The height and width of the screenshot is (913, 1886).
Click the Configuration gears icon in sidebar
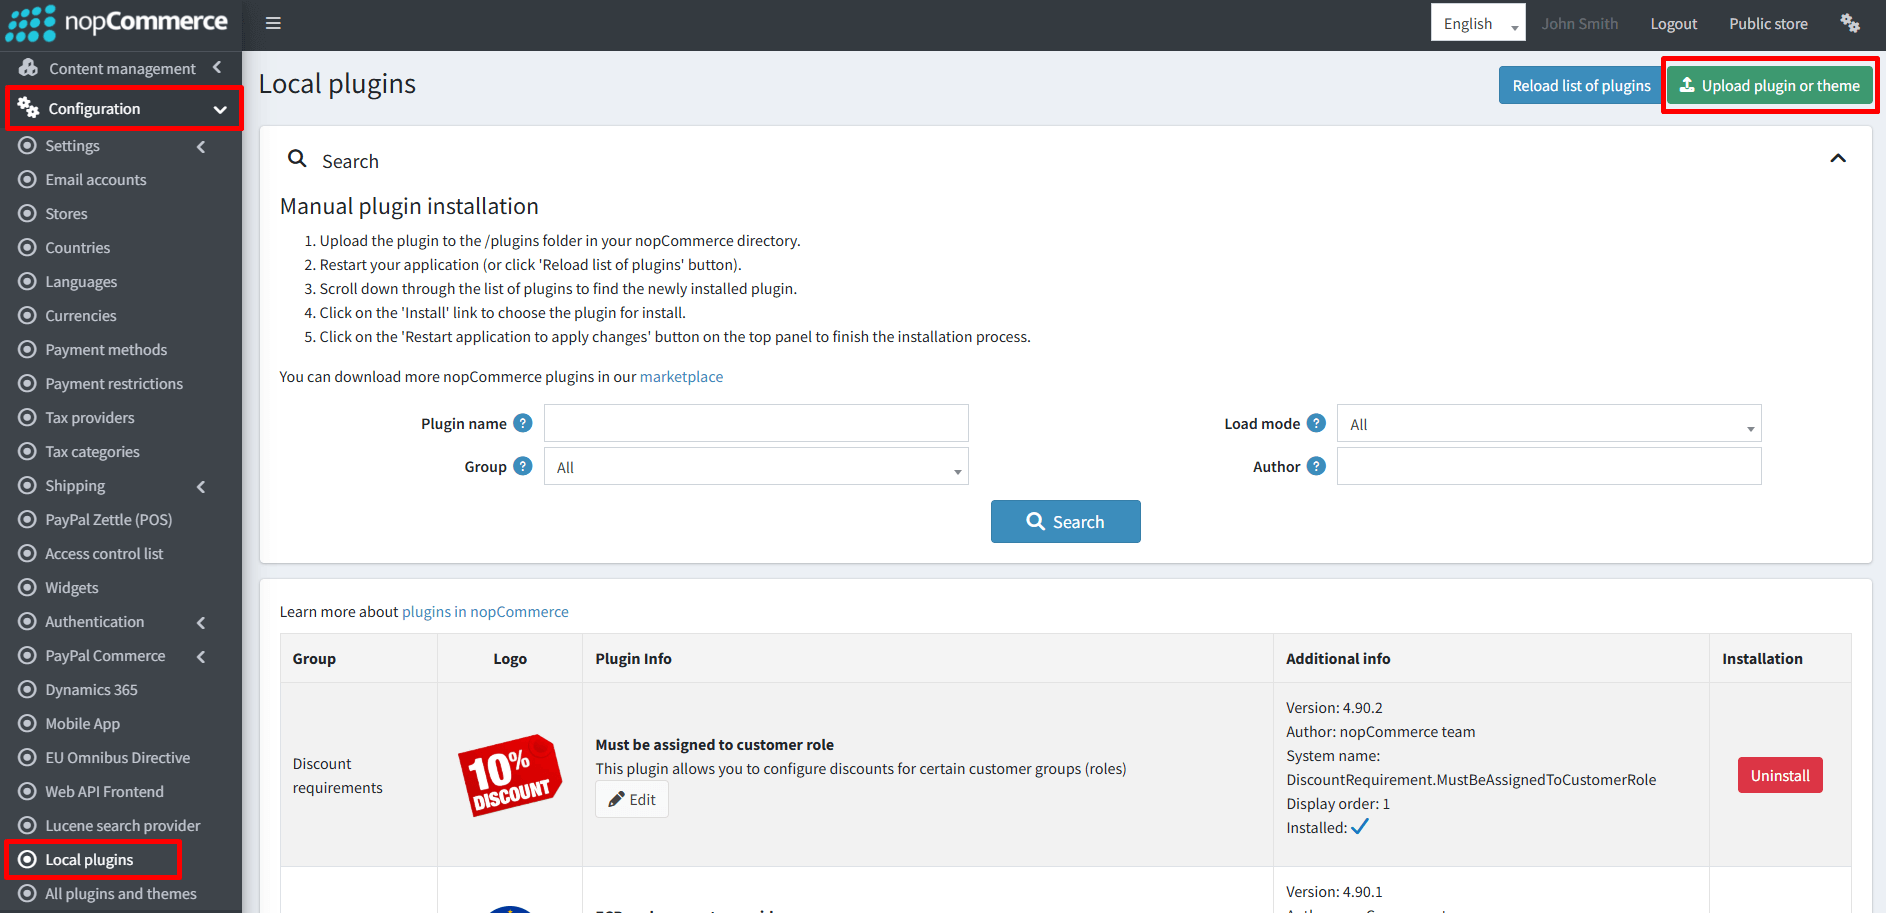(28, 107)
